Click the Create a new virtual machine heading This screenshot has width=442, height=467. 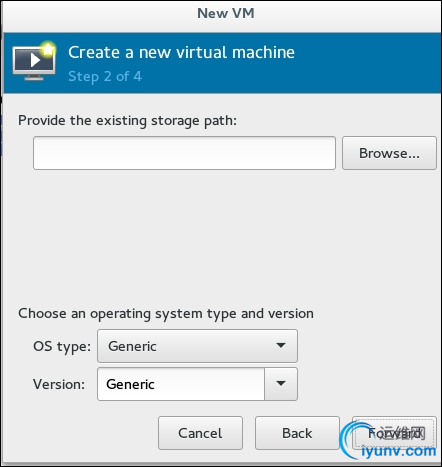coord(181,52)
